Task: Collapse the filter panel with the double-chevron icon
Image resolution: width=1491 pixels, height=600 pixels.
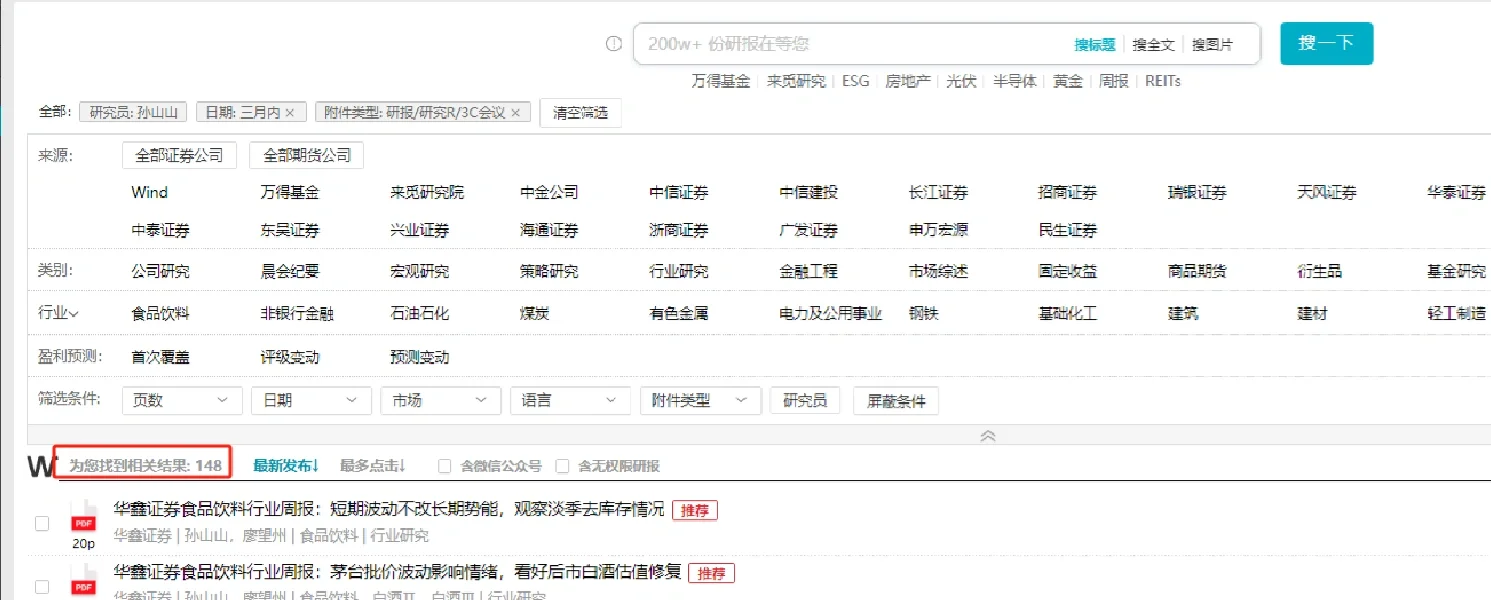Action: (x=988, y=435)
